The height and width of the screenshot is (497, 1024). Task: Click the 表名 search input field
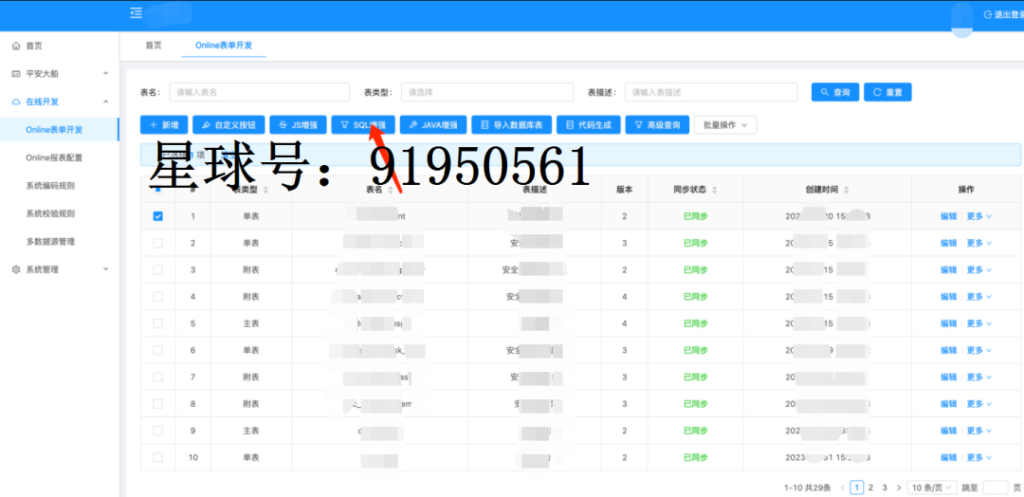coord(259,92)
